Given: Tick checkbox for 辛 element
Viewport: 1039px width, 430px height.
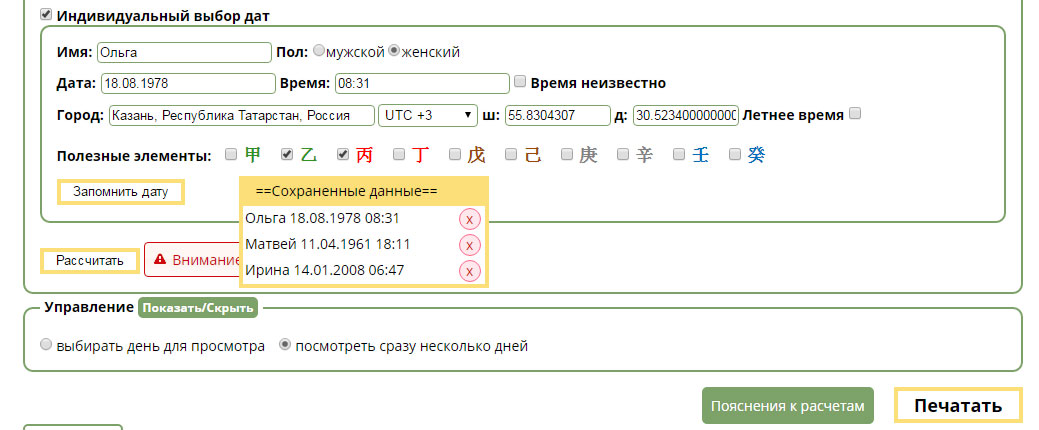Looking at the screenshot, I should [x=622, y=154].
